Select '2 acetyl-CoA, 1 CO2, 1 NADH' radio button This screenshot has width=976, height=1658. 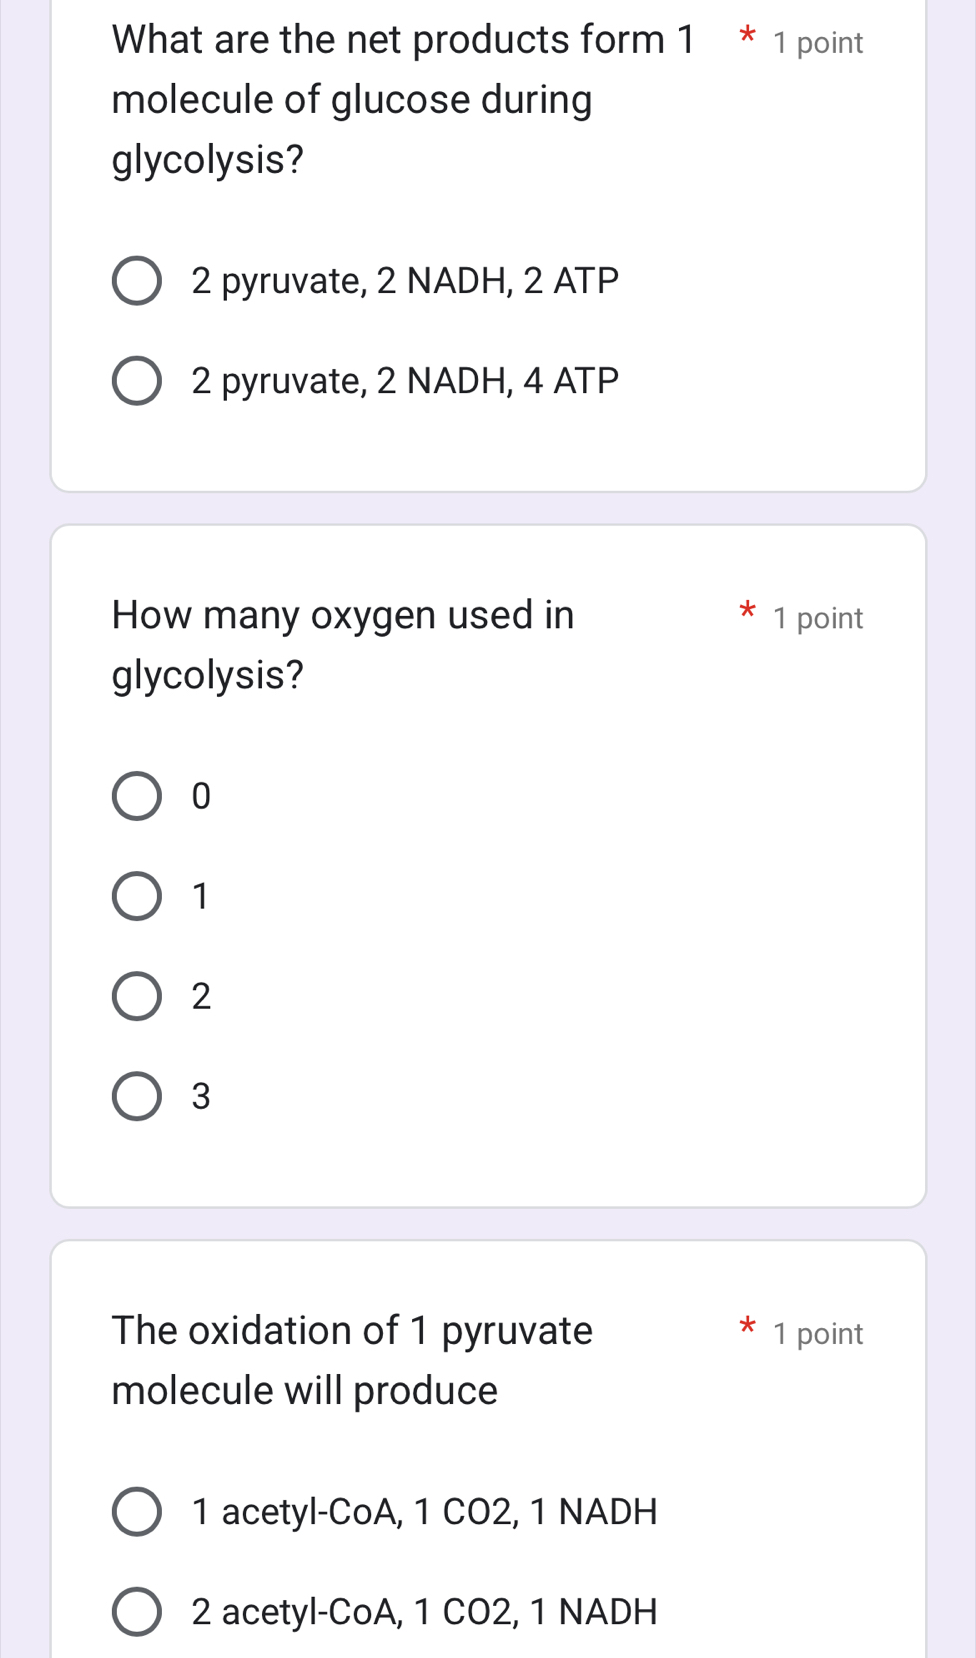(136, 1611)
